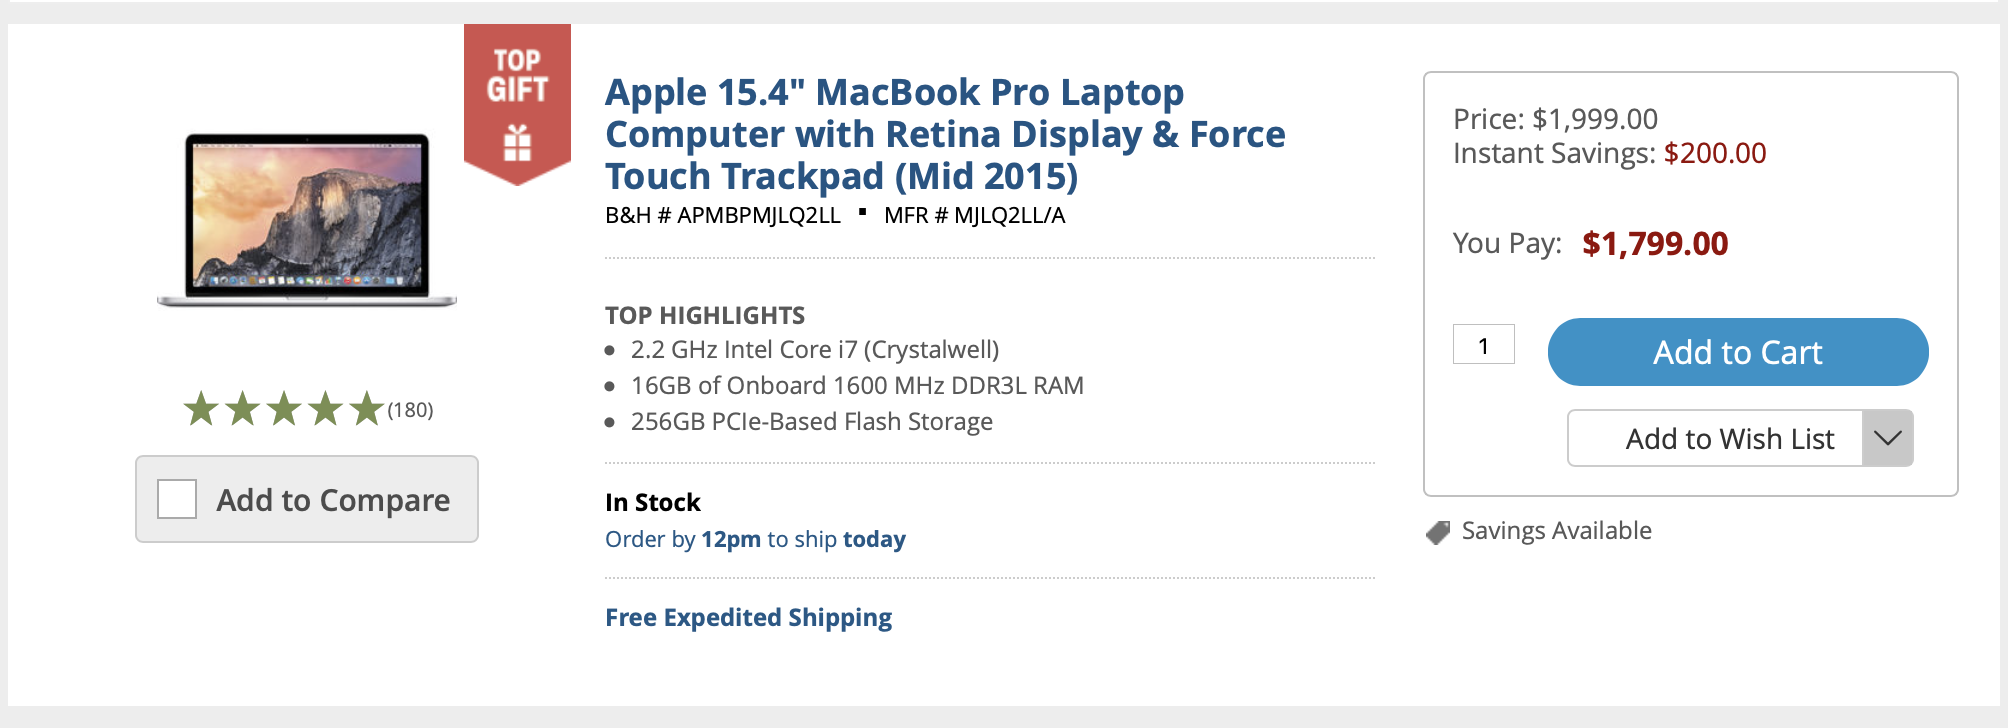The height and width of the screenshot is (728, 2008).
Task: Open the Free Expedited Shipping link
Action: [748, 618]
